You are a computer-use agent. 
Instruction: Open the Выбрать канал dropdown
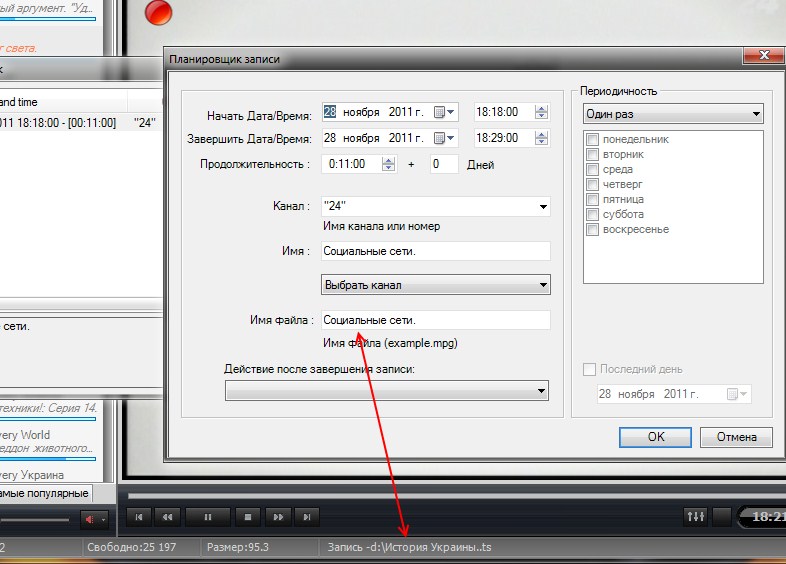click(435, 285)
